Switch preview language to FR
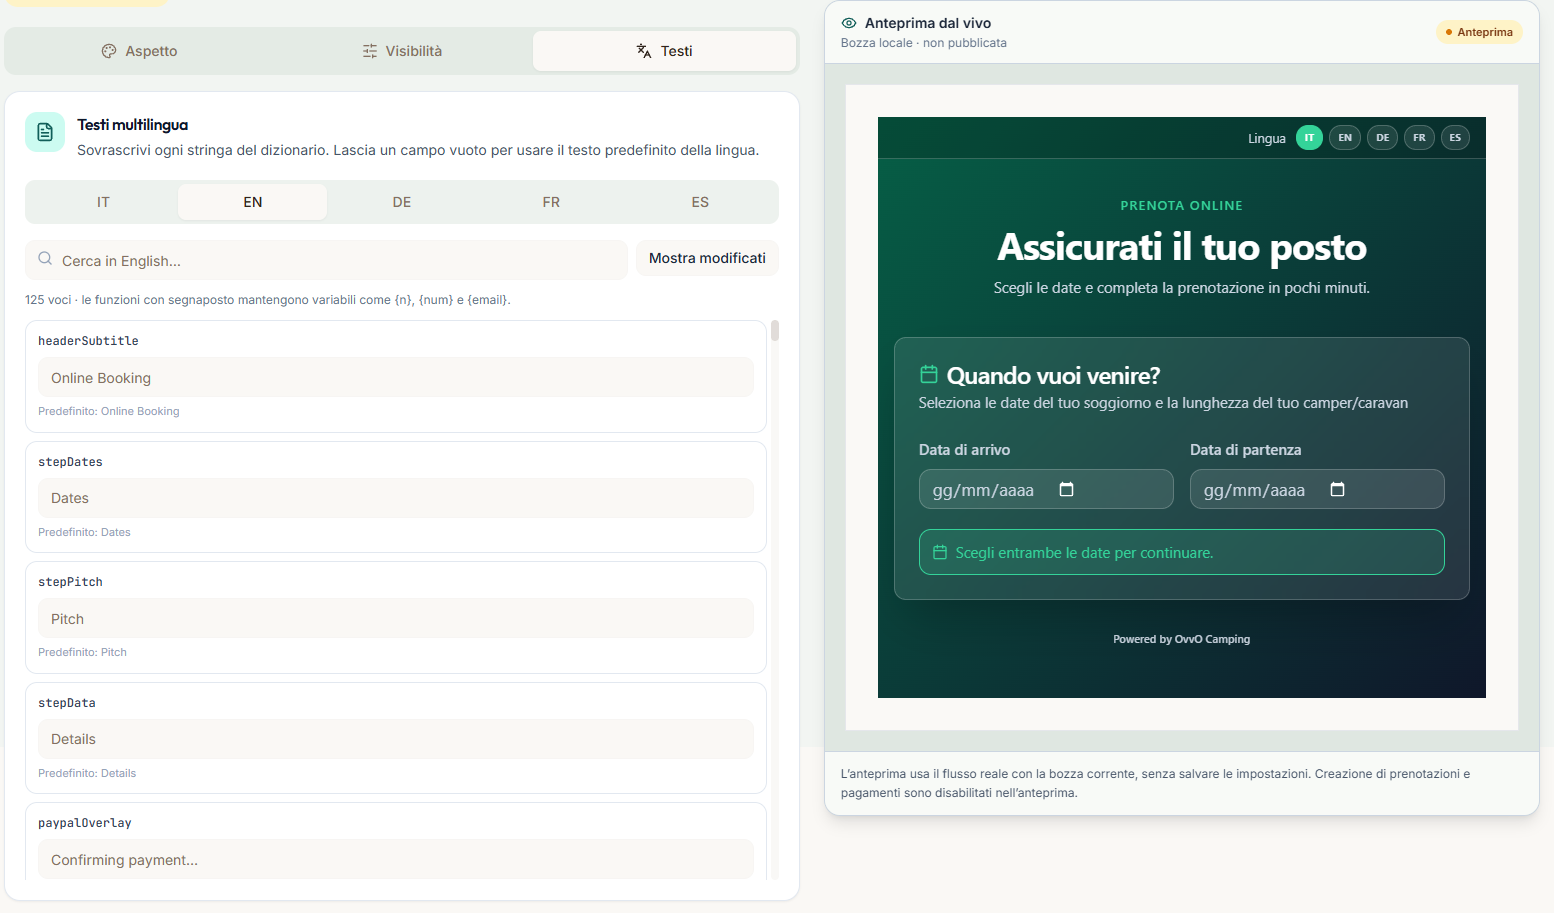Screen dimensions: 1554x913 1419,138
